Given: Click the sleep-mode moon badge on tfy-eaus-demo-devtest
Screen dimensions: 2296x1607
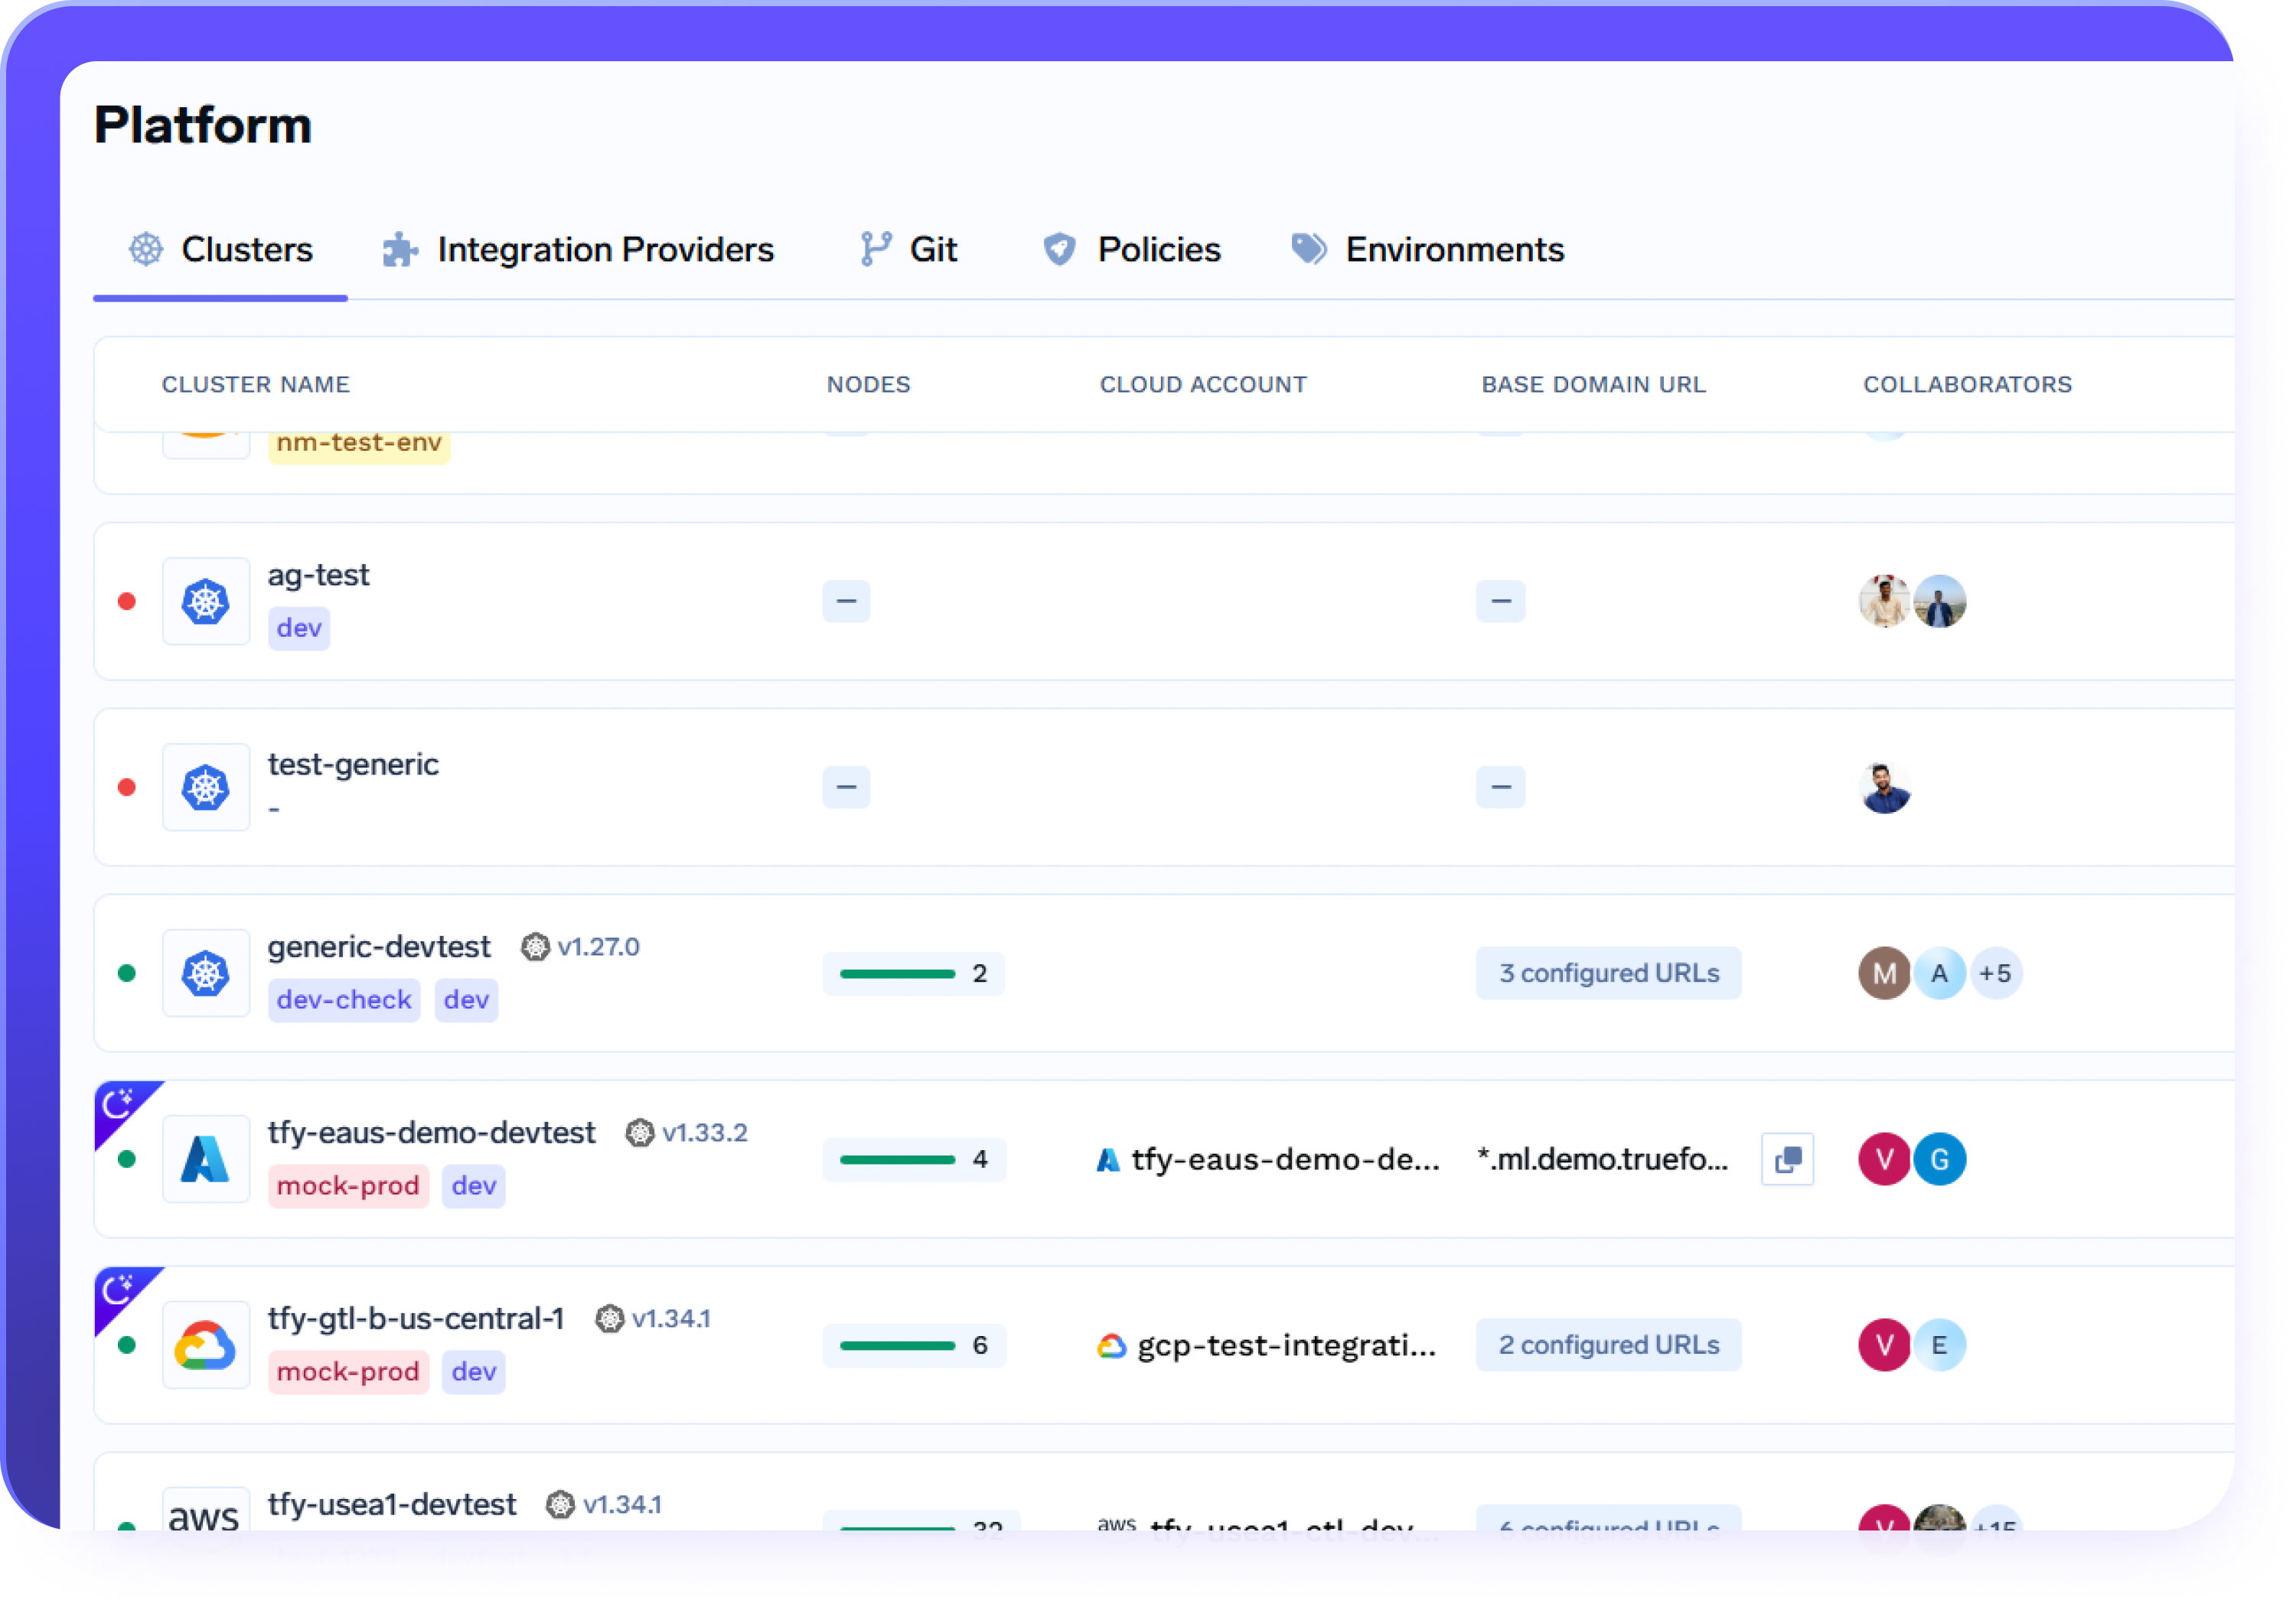Looking at the screenshot, I should [118, 1104].
